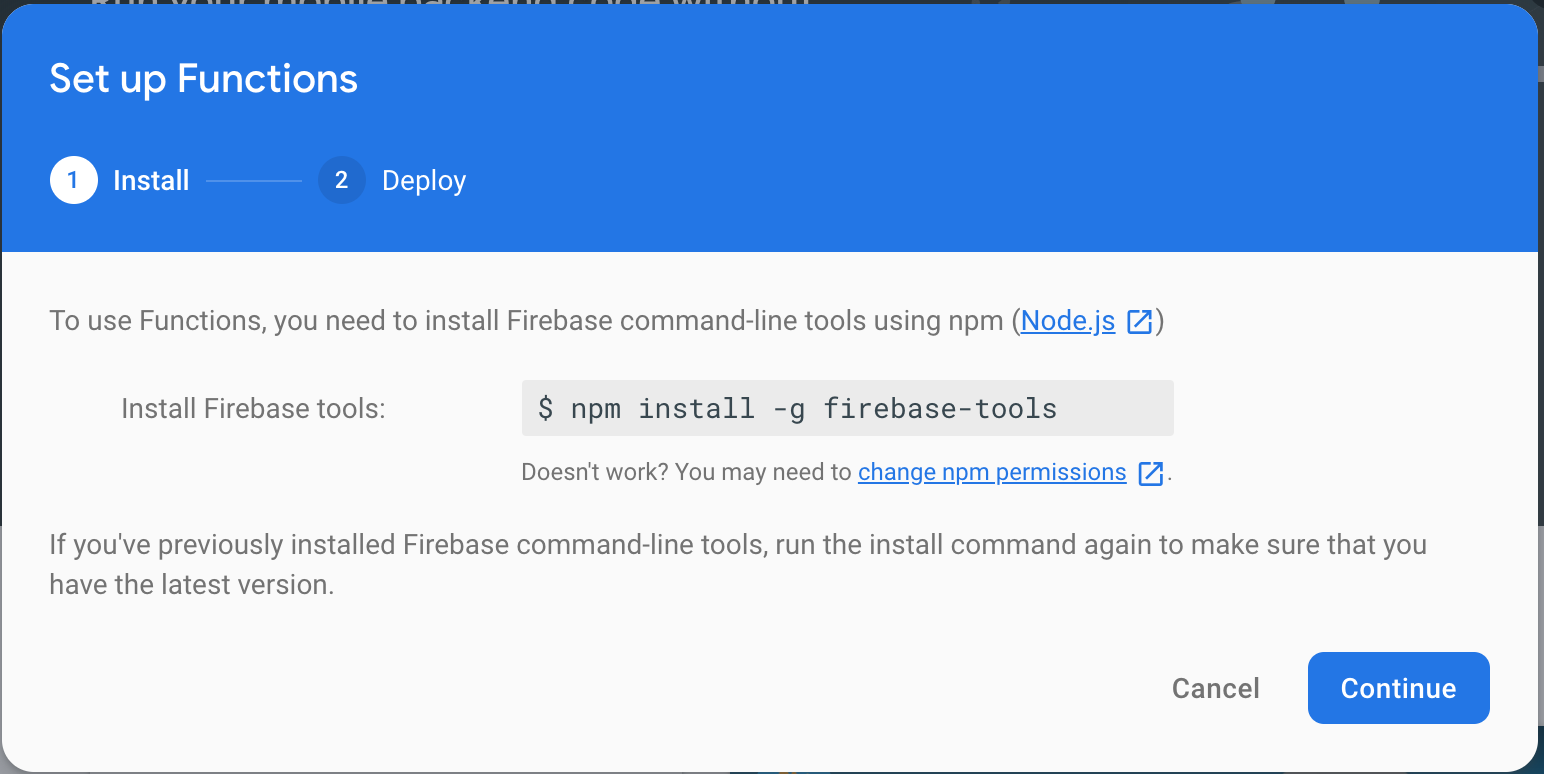This screenshot has height=774, width=1544.
Task: Click the Continue button
Action: [1398, 688]
